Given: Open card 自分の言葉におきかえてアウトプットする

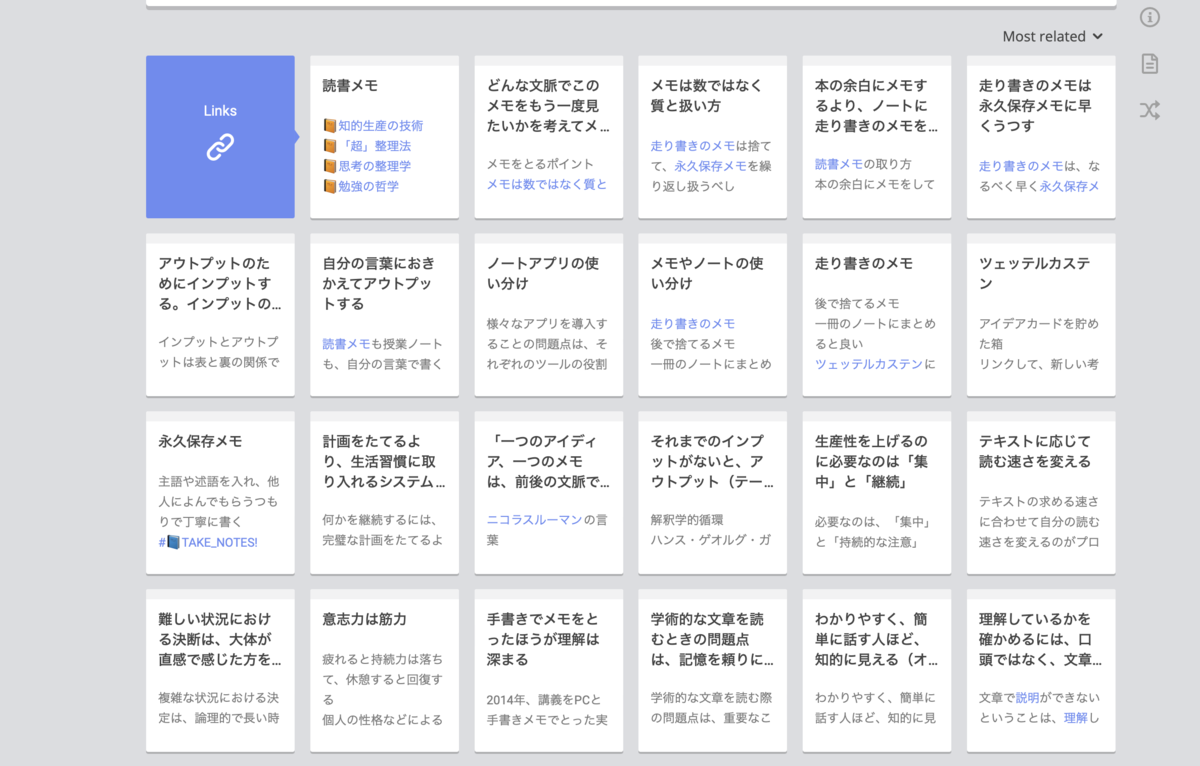Looking at the screenshot, I should tap(385, 315).
